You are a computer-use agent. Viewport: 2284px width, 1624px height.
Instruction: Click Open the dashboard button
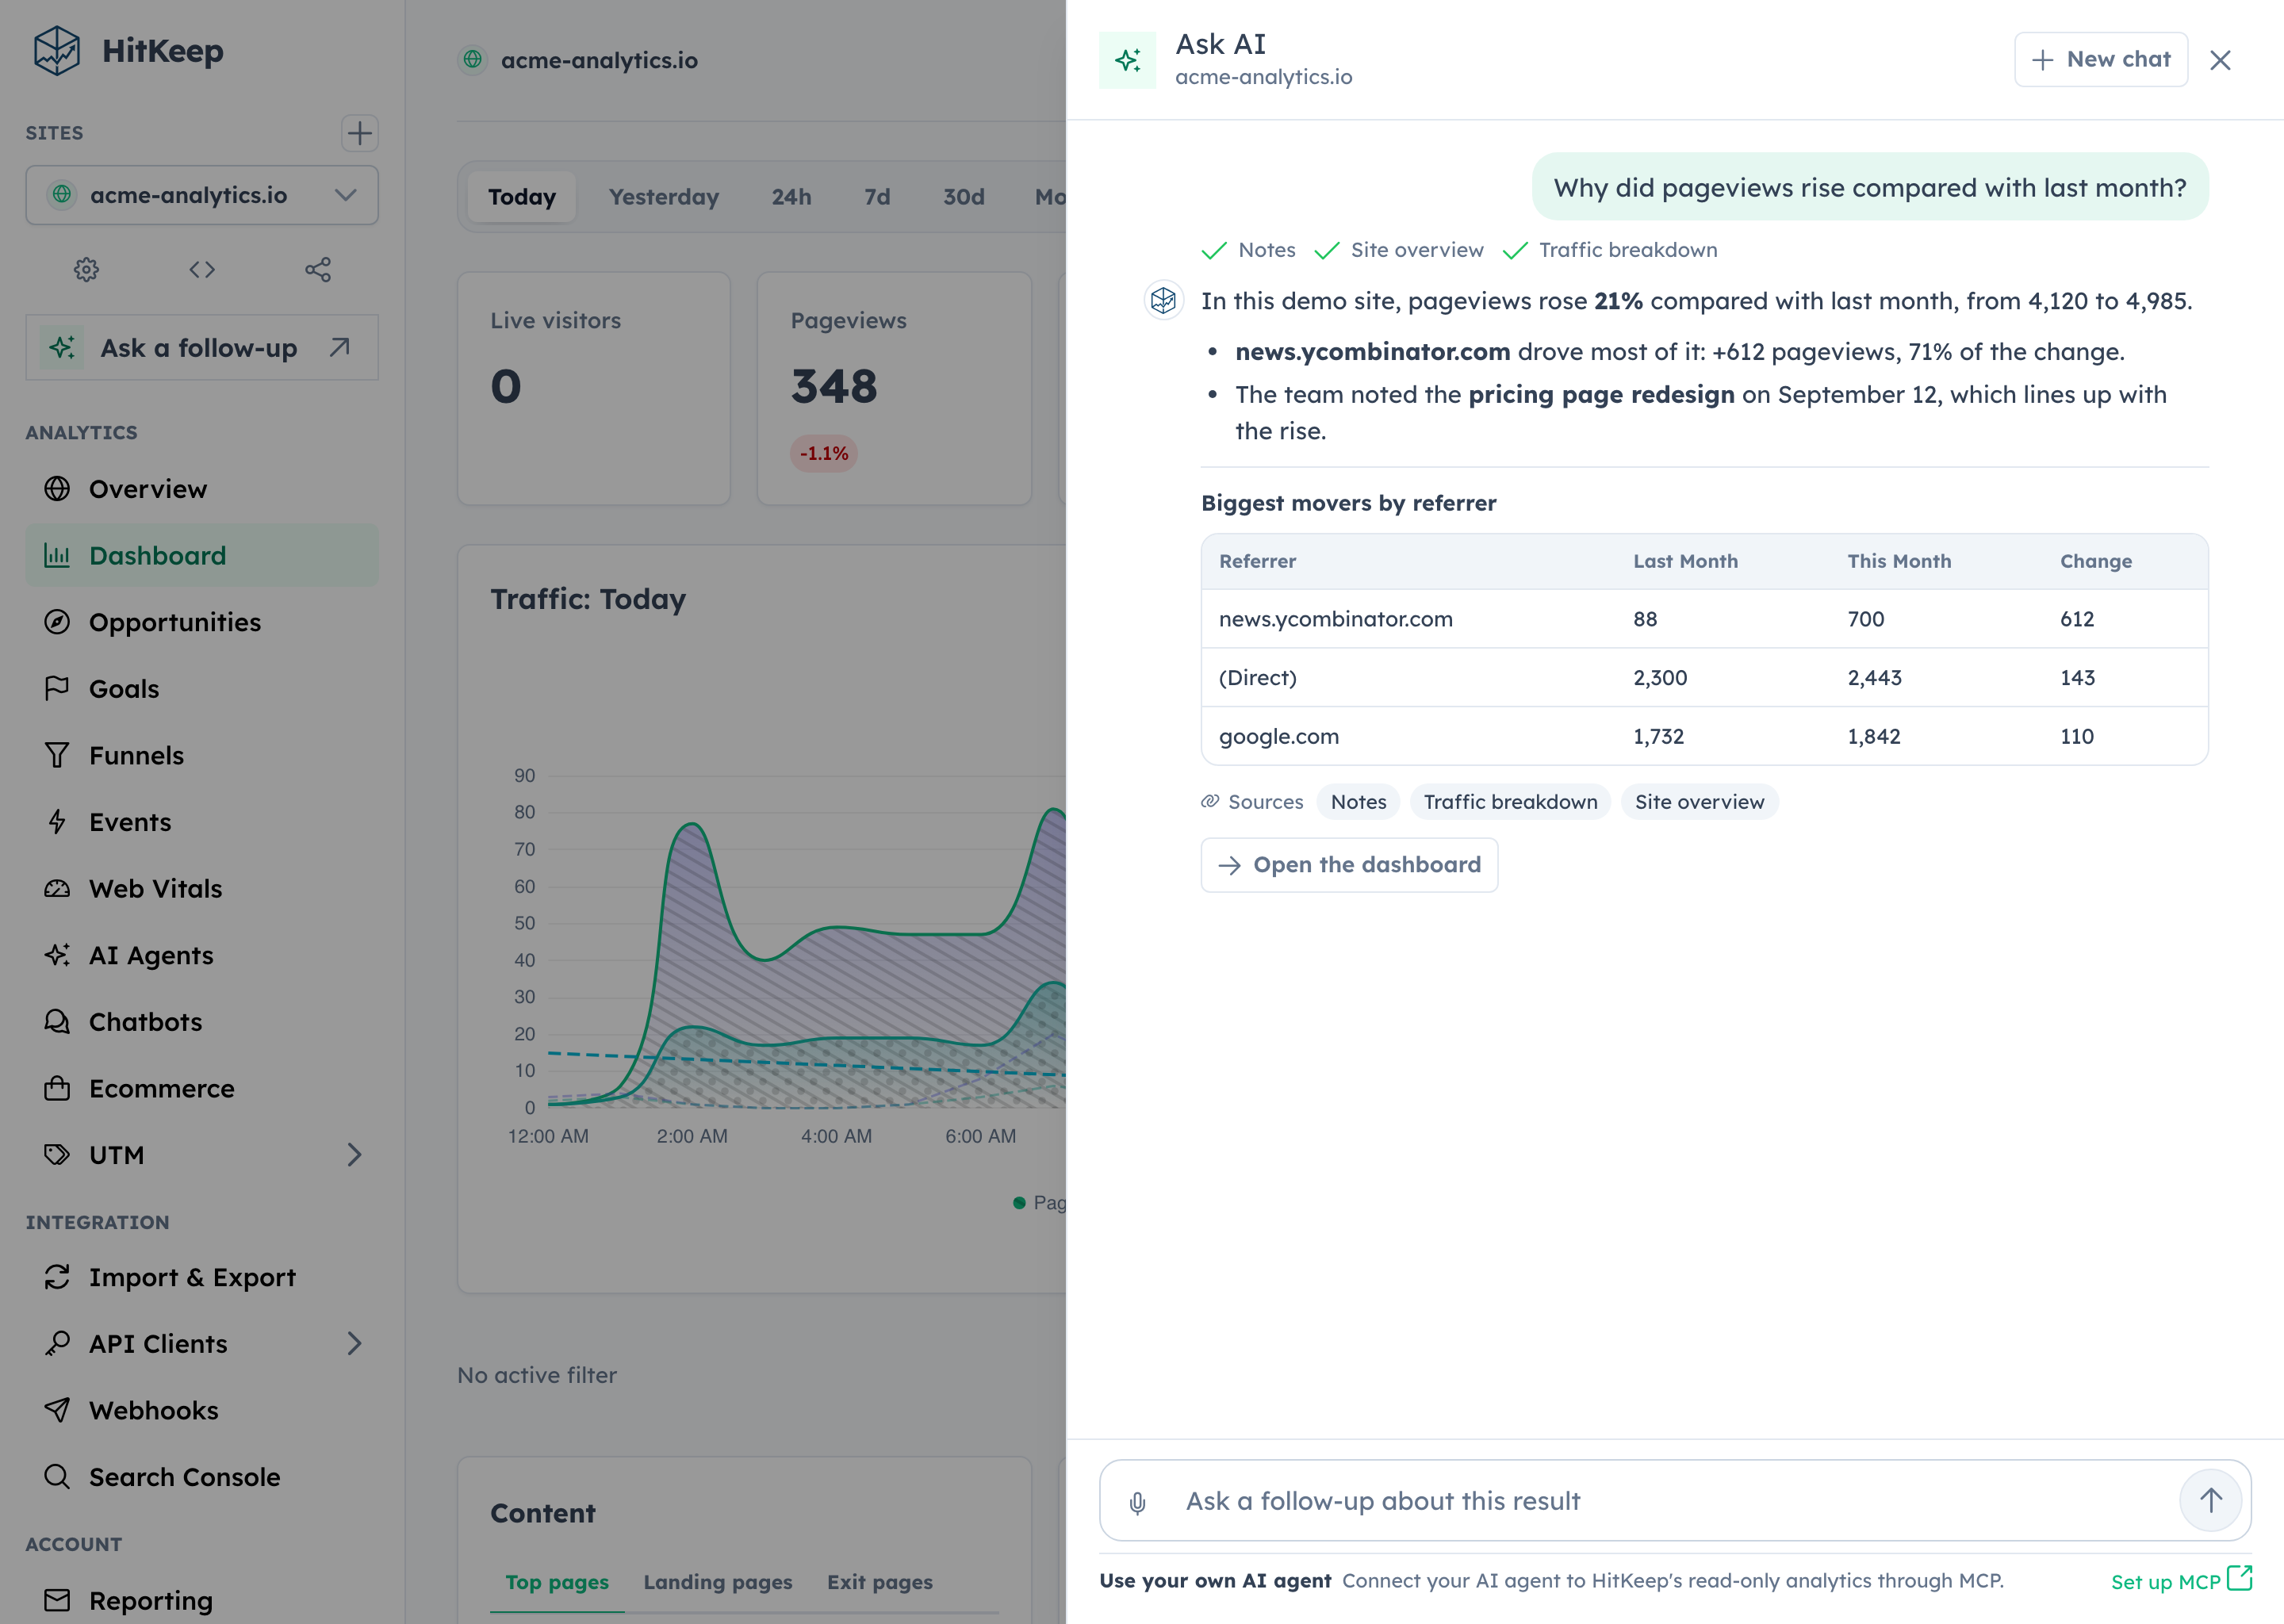click(x=1349, y=865)
